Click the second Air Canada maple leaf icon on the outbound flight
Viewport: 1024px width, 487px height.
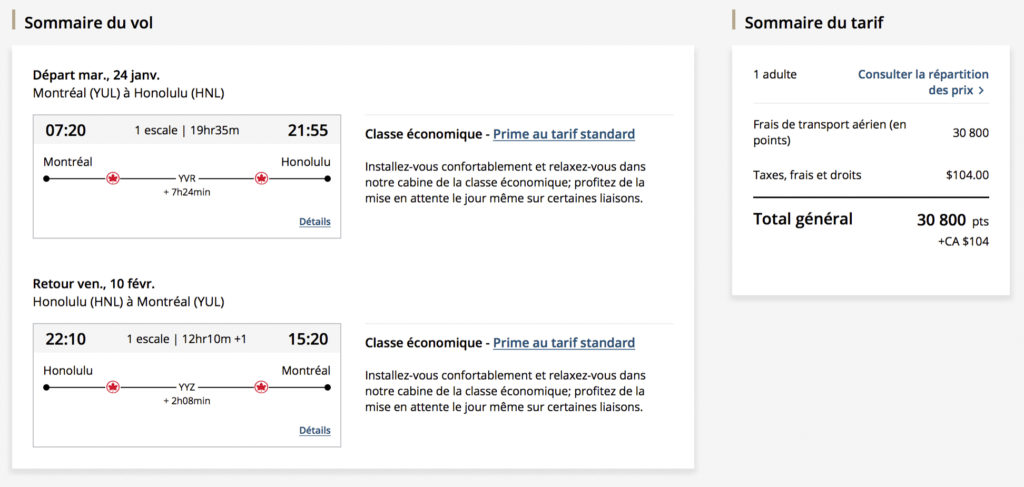pos(262,179)
